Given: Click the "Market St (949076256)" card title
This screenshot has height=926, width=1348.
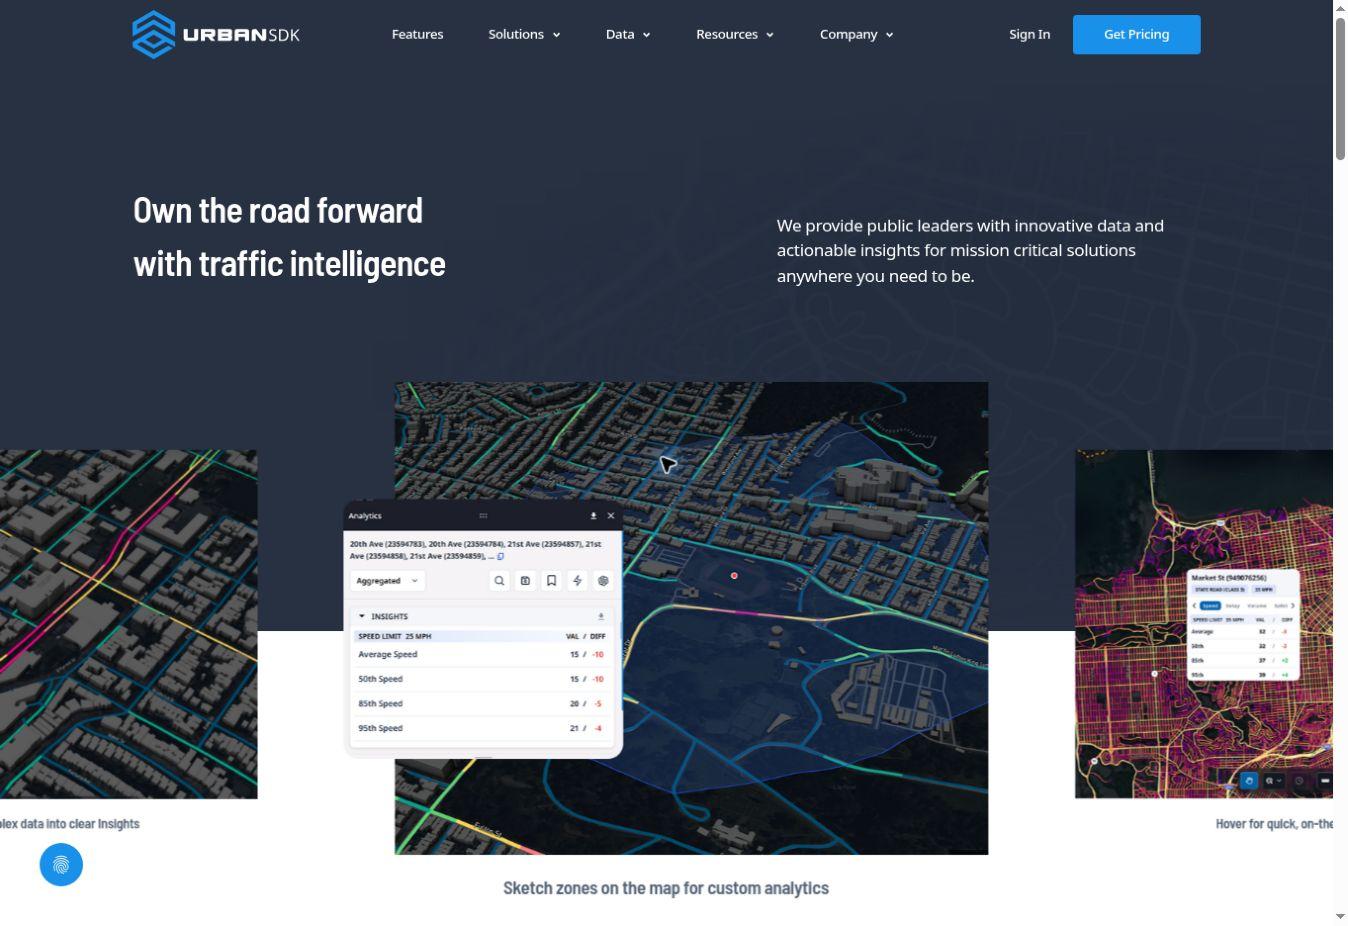Looking at the screenshot, I should pos(1229,578).
